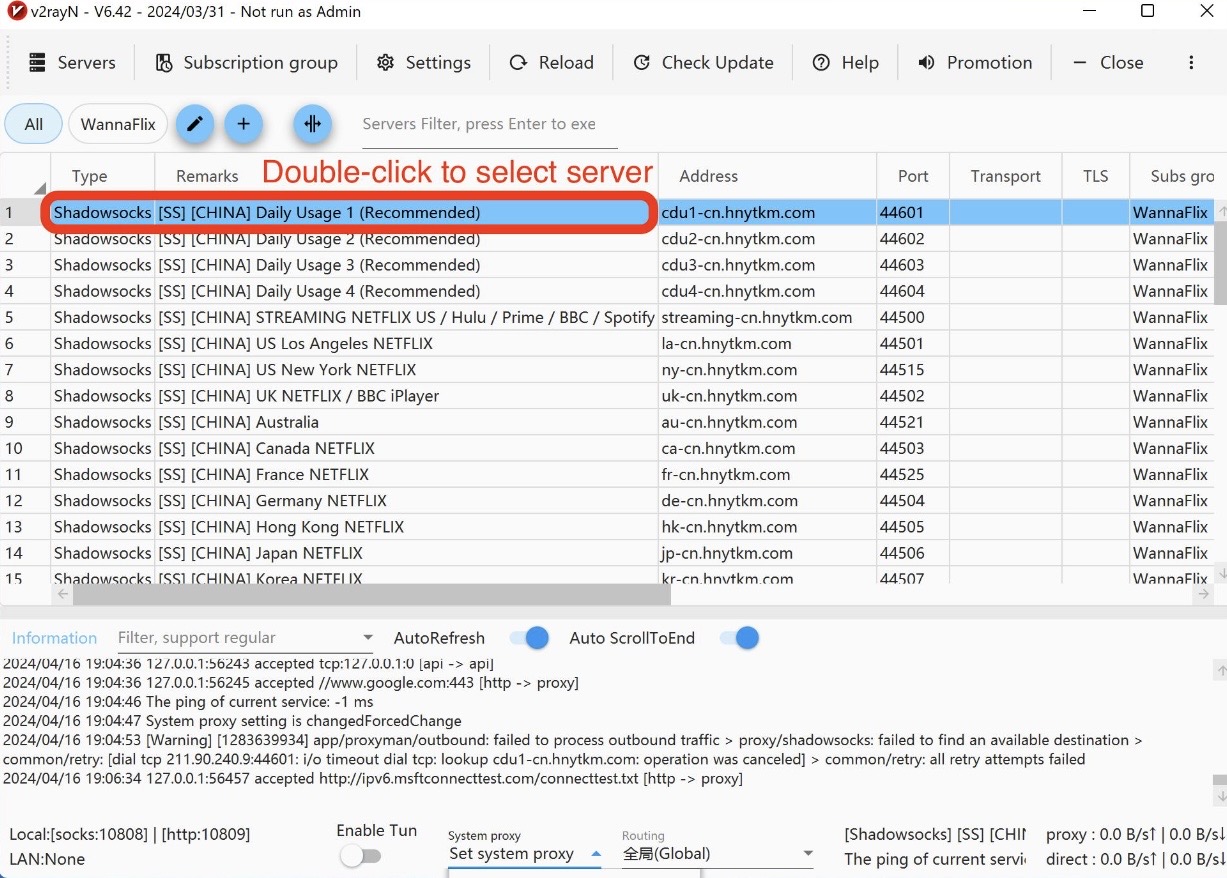Image resolution: width=1227 pixels, height=878 pixels.
Task: Open the Subscription group menu
Action: pos(247,62)
